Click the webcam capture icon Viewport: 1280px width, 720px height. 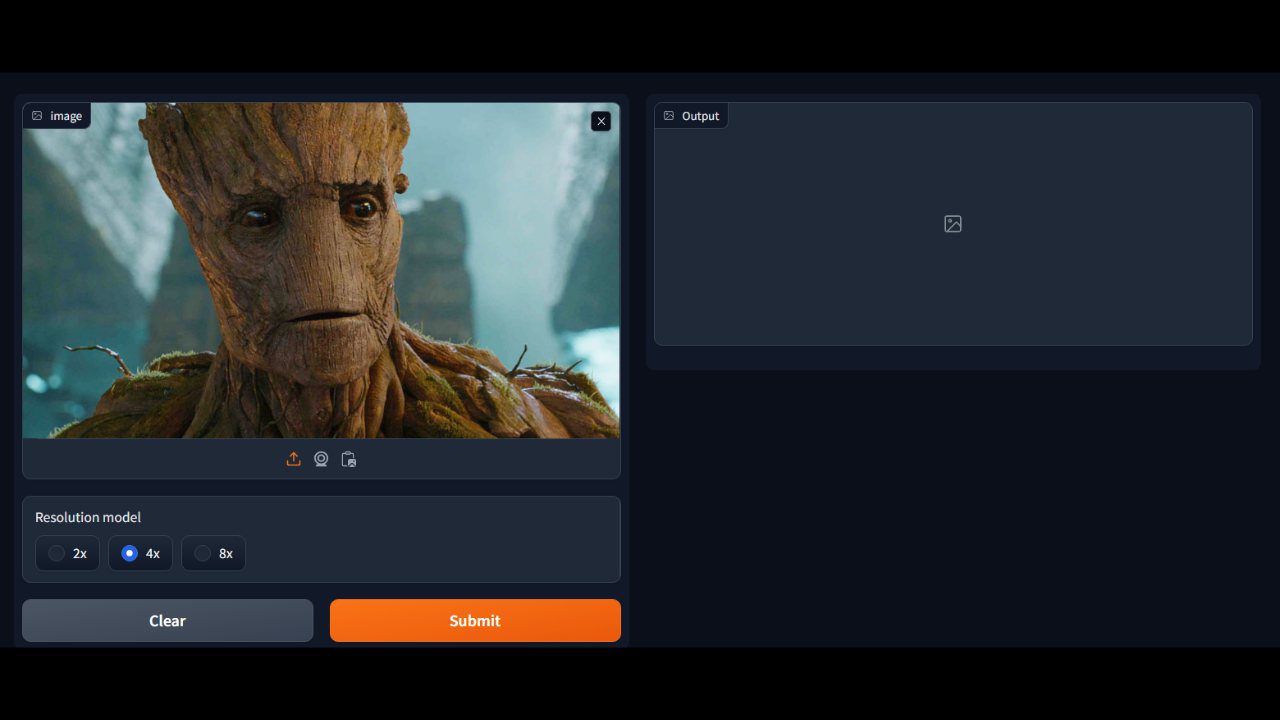(321, 459)
